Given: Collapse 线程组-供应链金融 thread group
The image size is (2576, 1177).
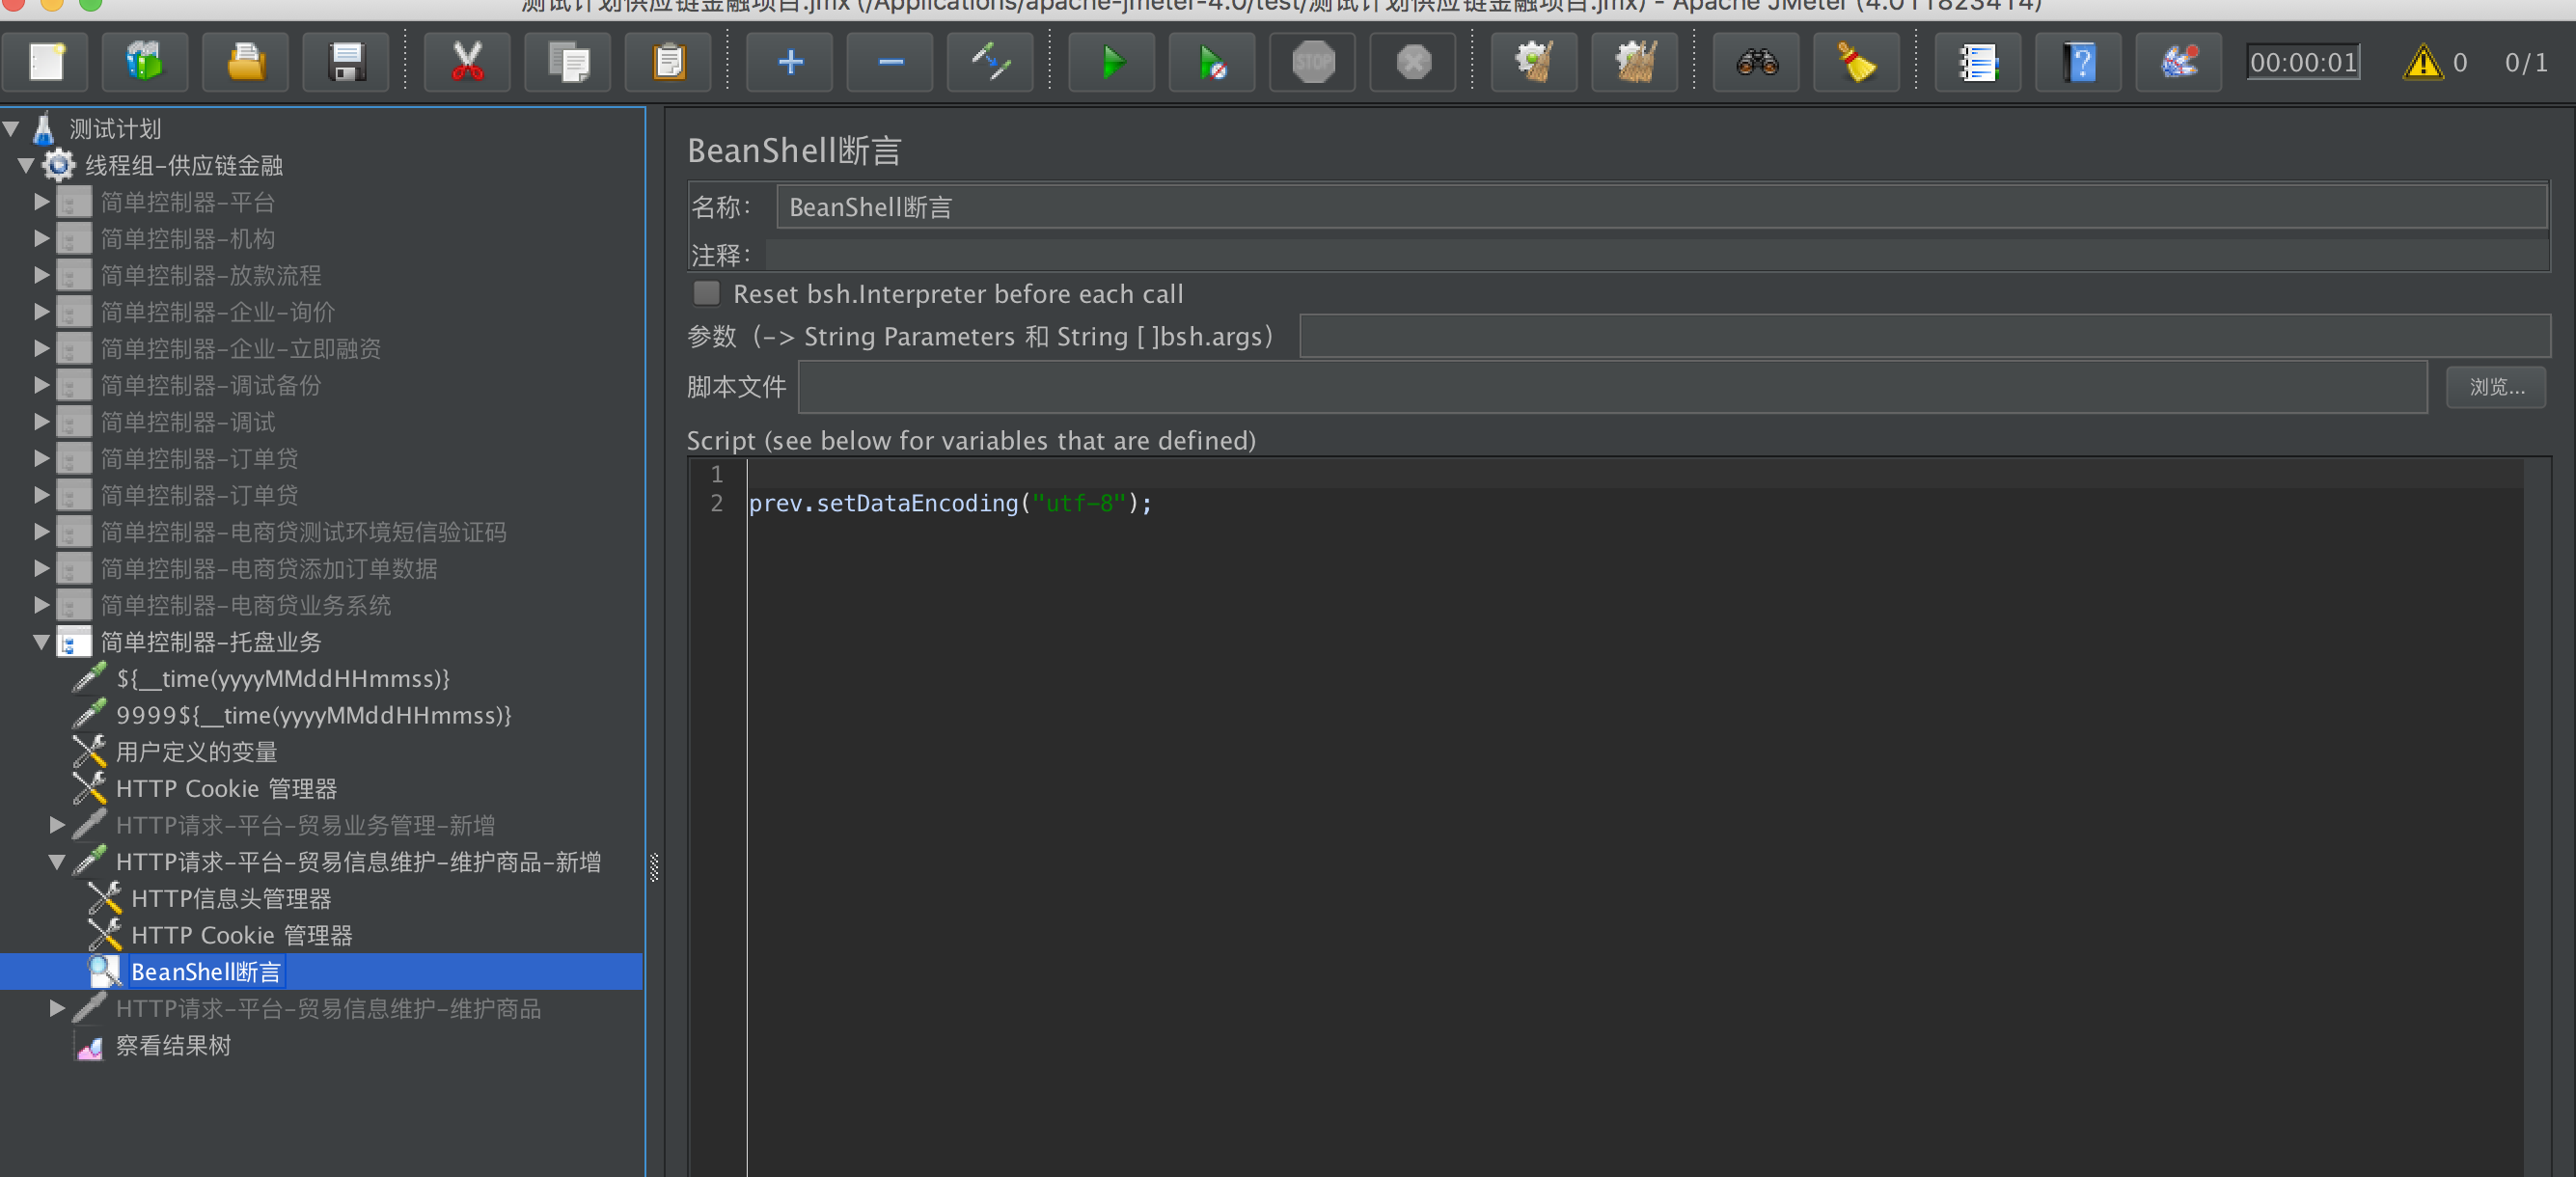Looking at the screenshot, I should pos(26,165).
